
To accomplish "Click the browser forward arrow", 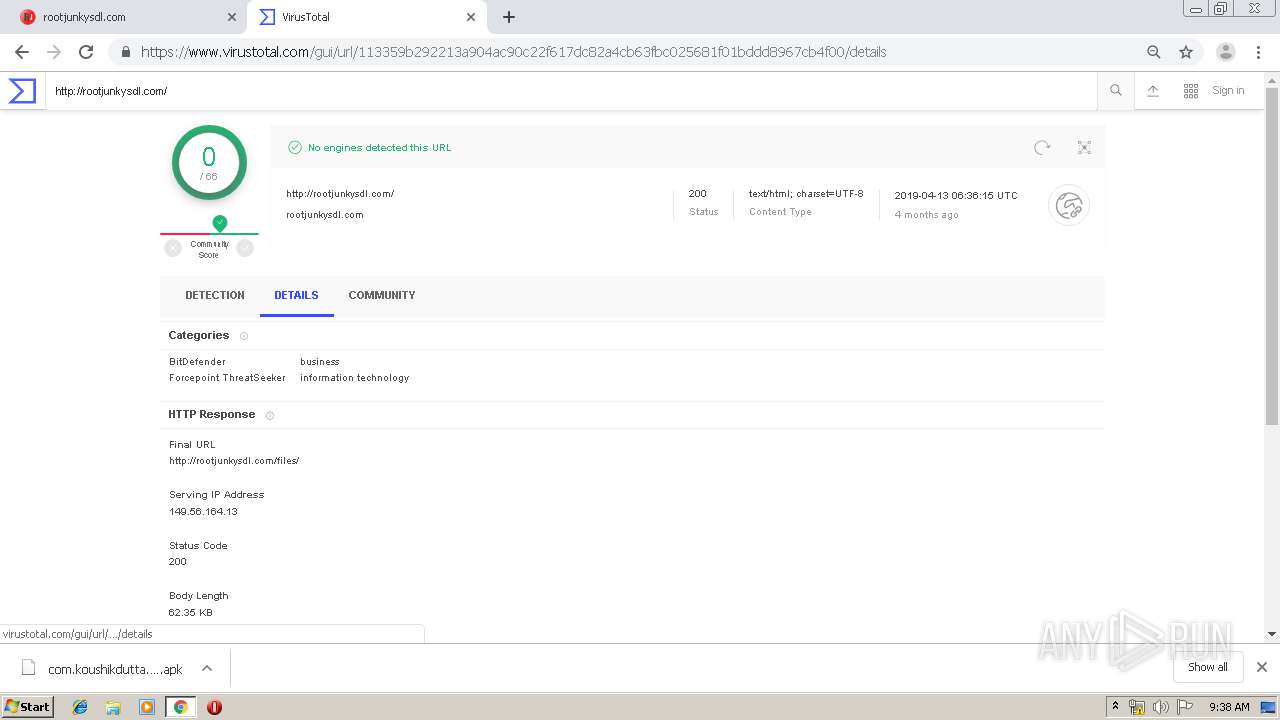I will click(54, 52).
